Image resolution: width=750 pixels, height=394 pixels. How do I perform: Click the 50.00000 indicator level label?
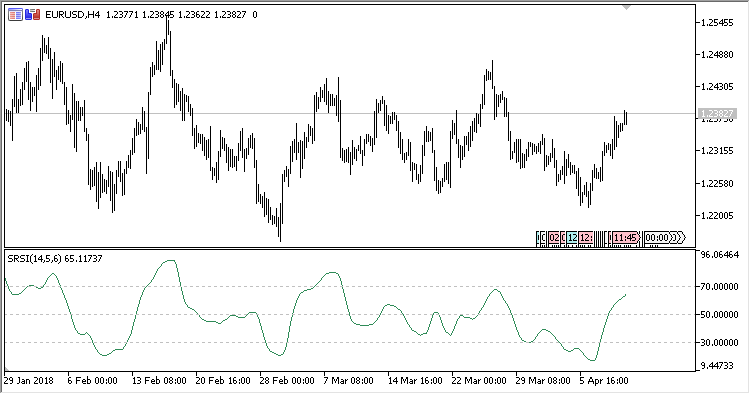click(719, 315)
